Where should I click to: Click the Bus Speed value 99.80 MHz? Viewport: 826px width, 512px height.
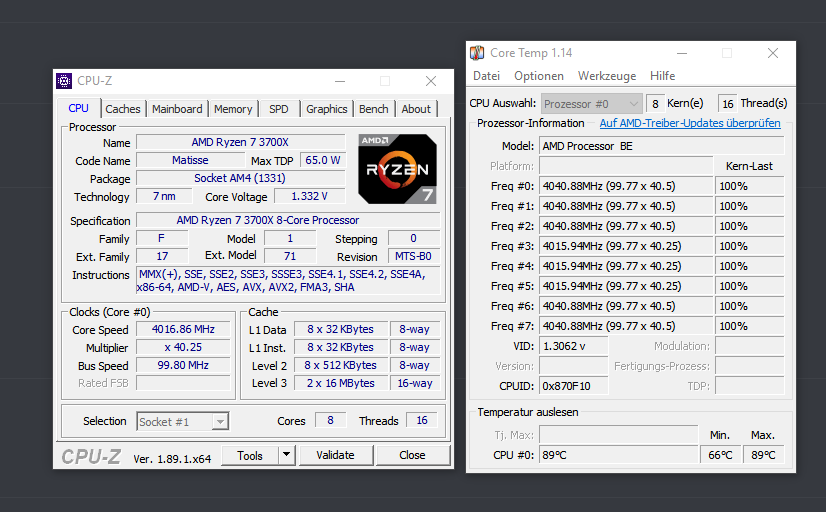pyautogui.click(x=183, y=366)
